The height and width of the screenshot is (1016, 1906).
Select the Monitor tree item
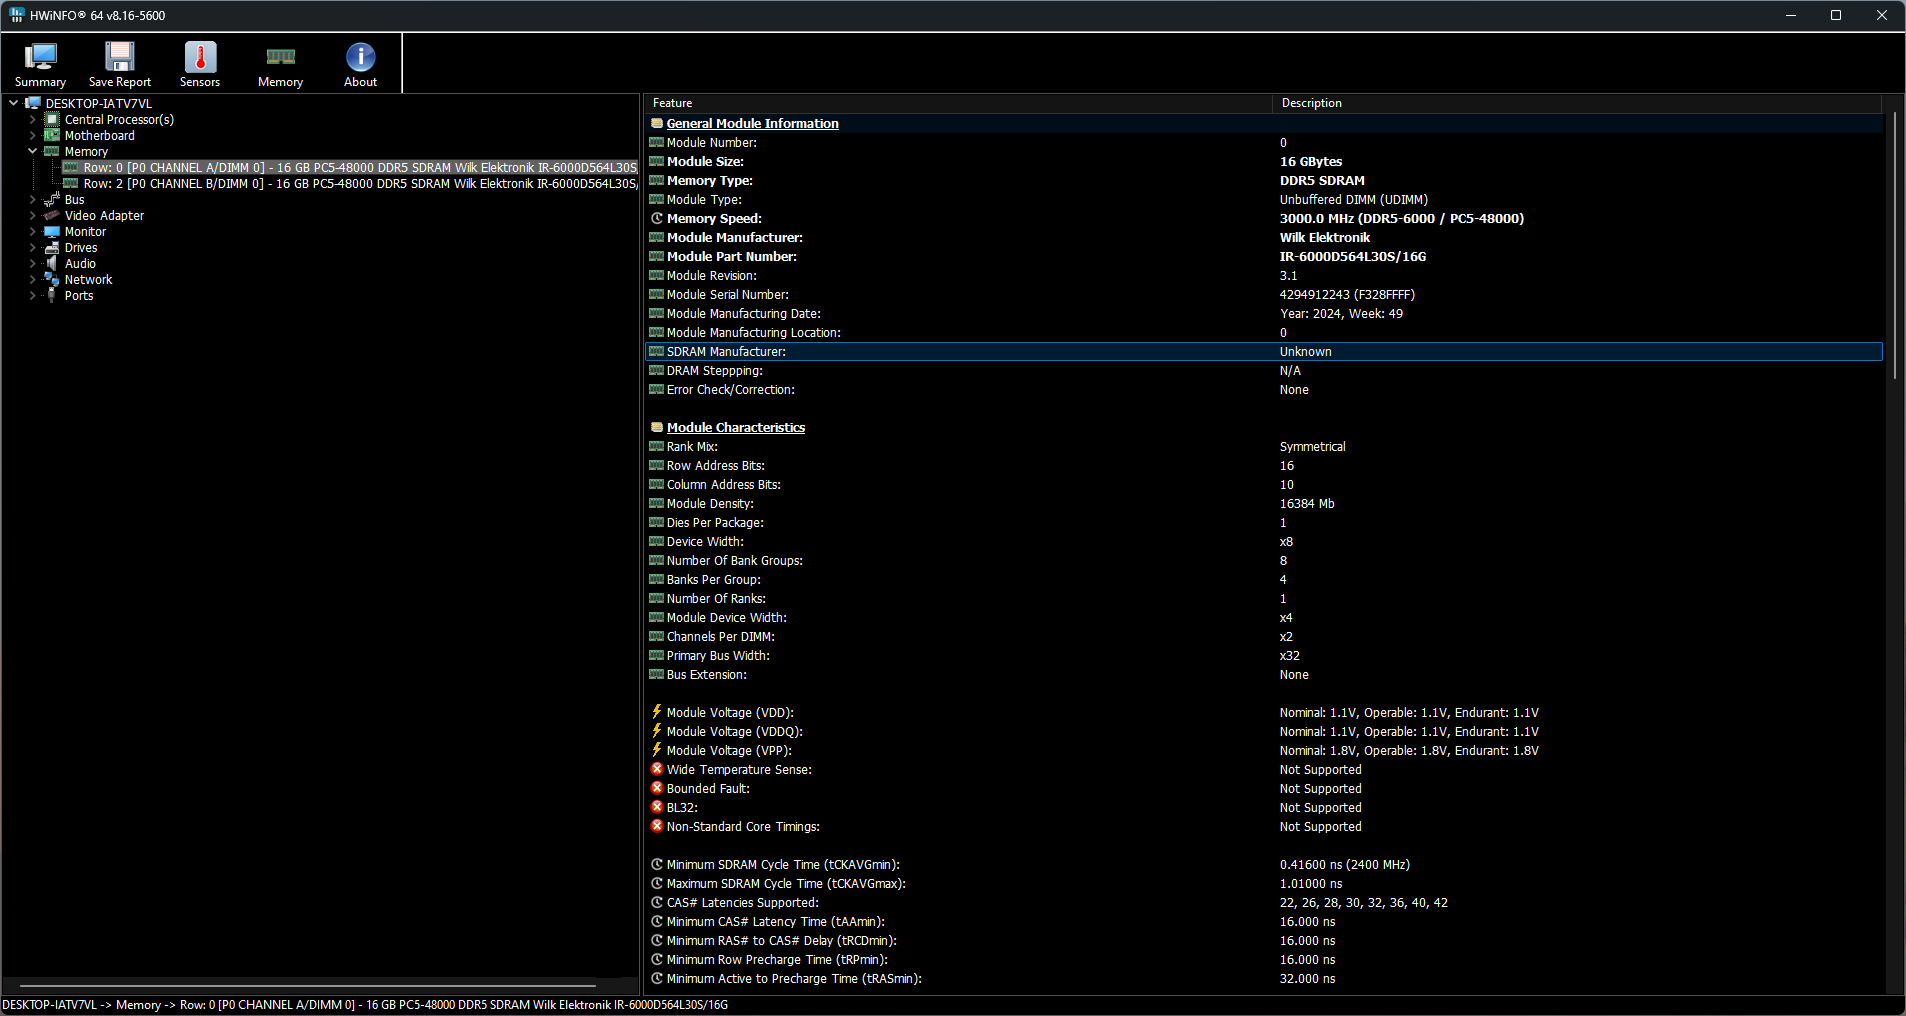85,232
